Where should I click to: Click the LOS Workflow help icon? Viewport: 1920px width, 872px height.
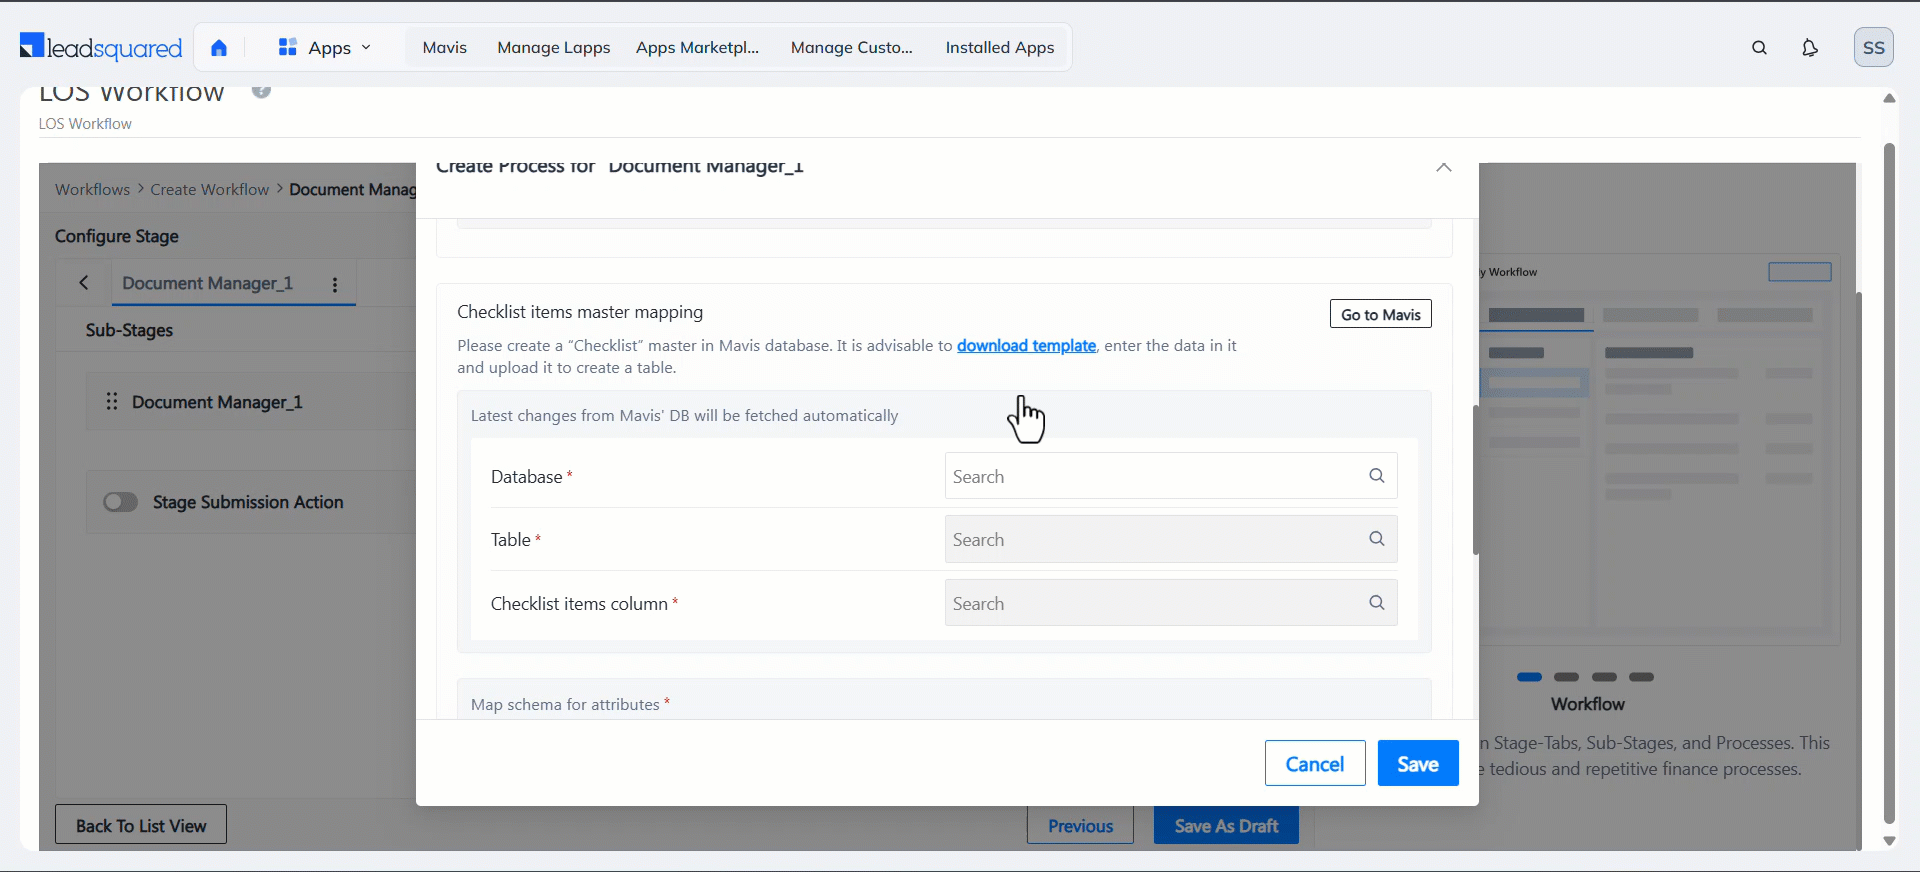pyautogui.click(x=261, y=91)
